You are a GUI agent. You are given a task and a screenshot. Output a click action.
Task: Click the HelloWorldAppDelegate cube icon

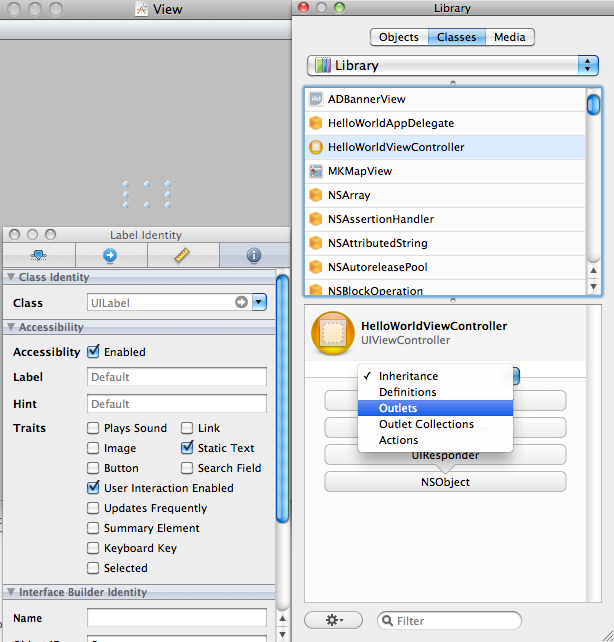pyautogui.click(x=316, y=123)
